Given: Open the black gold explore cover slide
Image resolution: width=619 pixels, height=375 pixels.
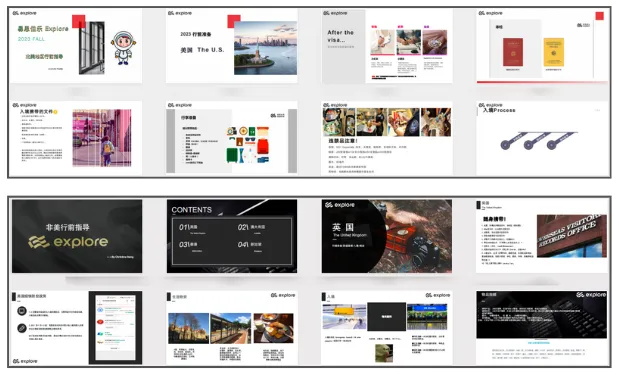Looking at the screenshot, I should point(77,236).
